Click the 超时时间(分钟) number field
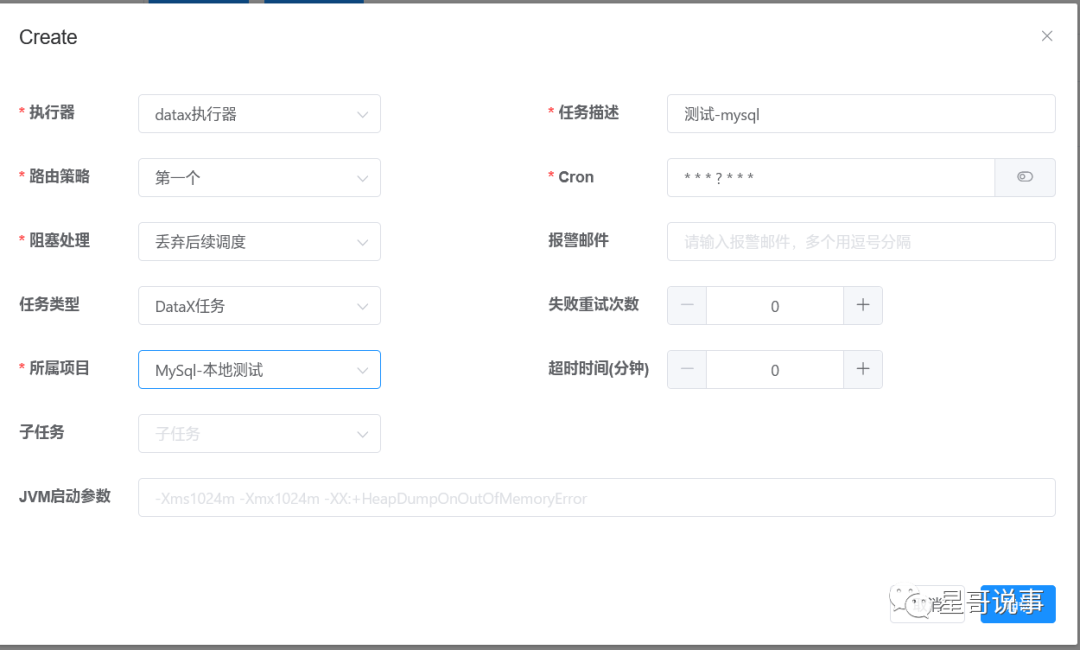 [775, 370]
